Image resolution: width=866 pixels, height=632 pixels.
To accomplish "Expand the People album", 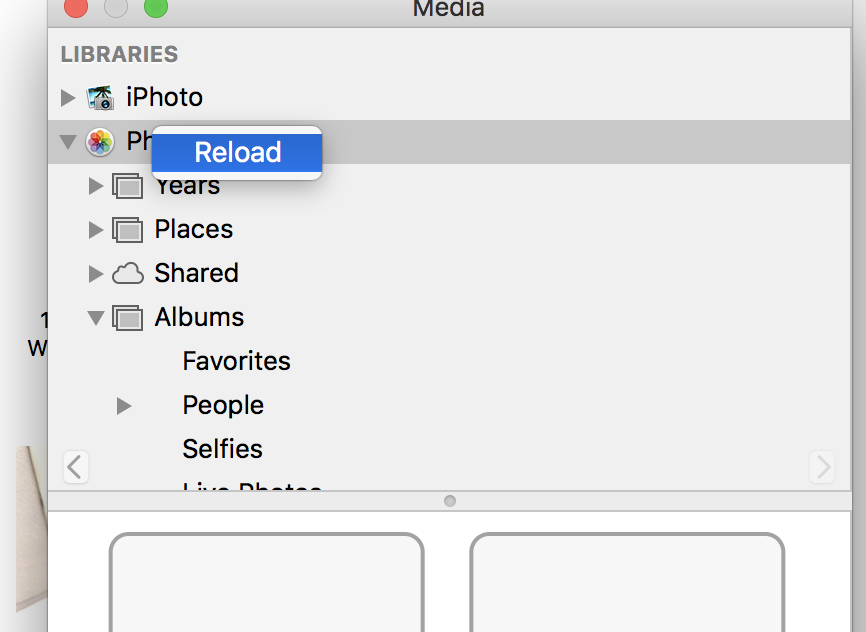I will click(x=124, y=406).
